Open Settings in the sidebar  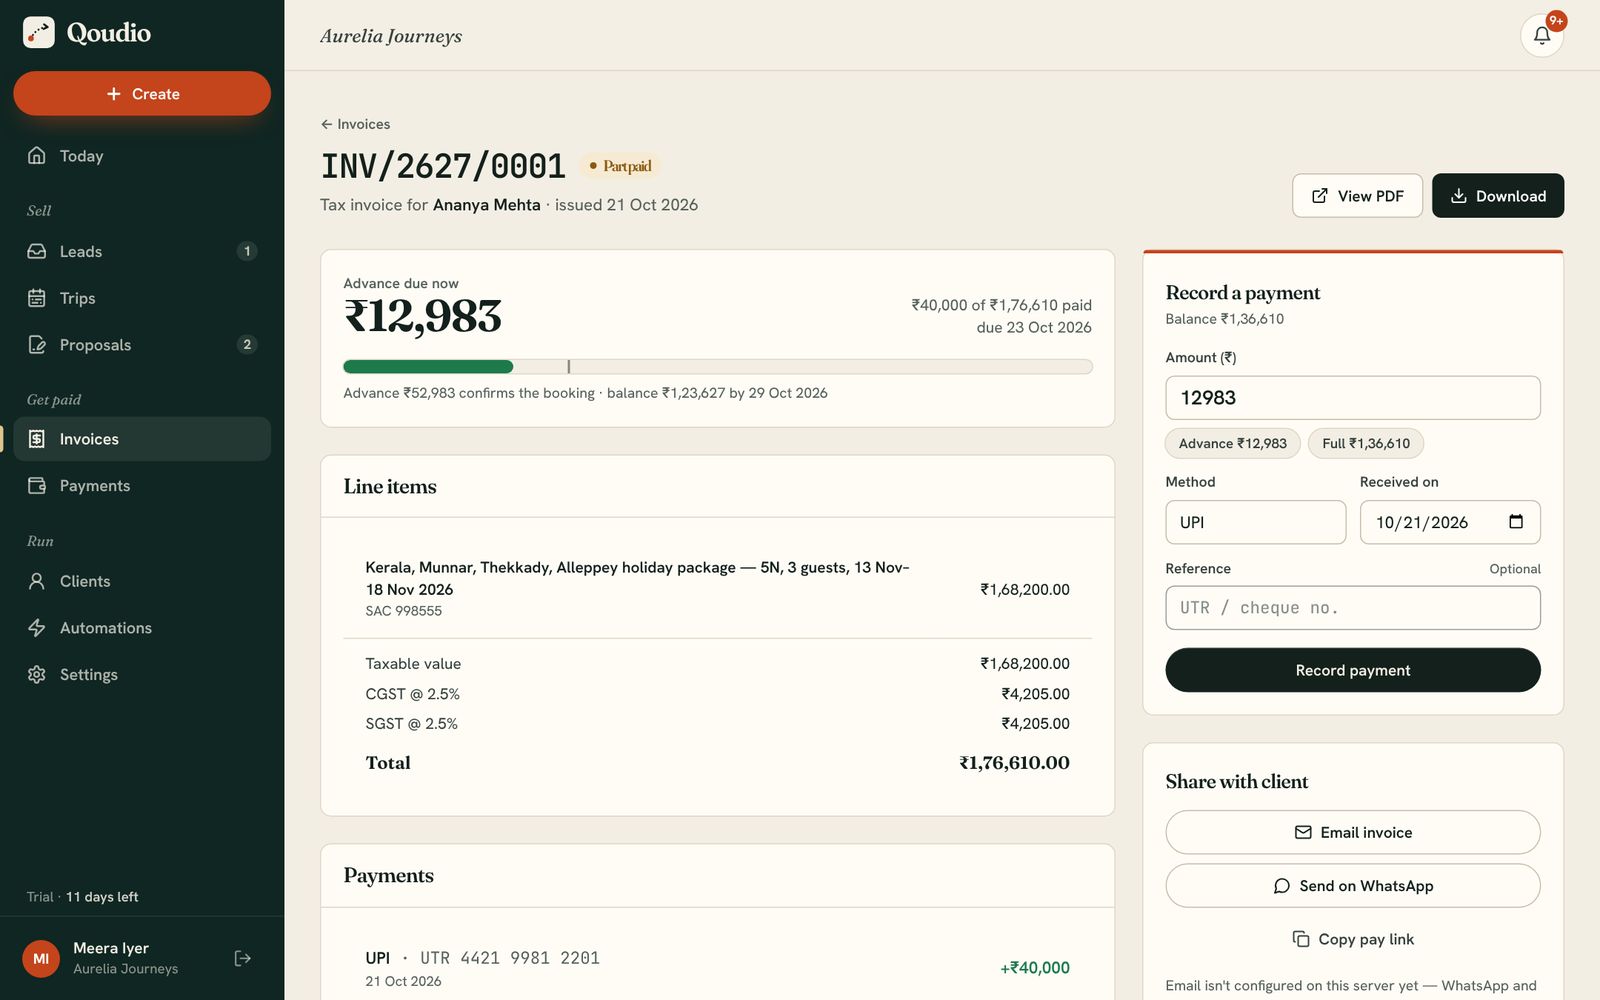[142, 675]
